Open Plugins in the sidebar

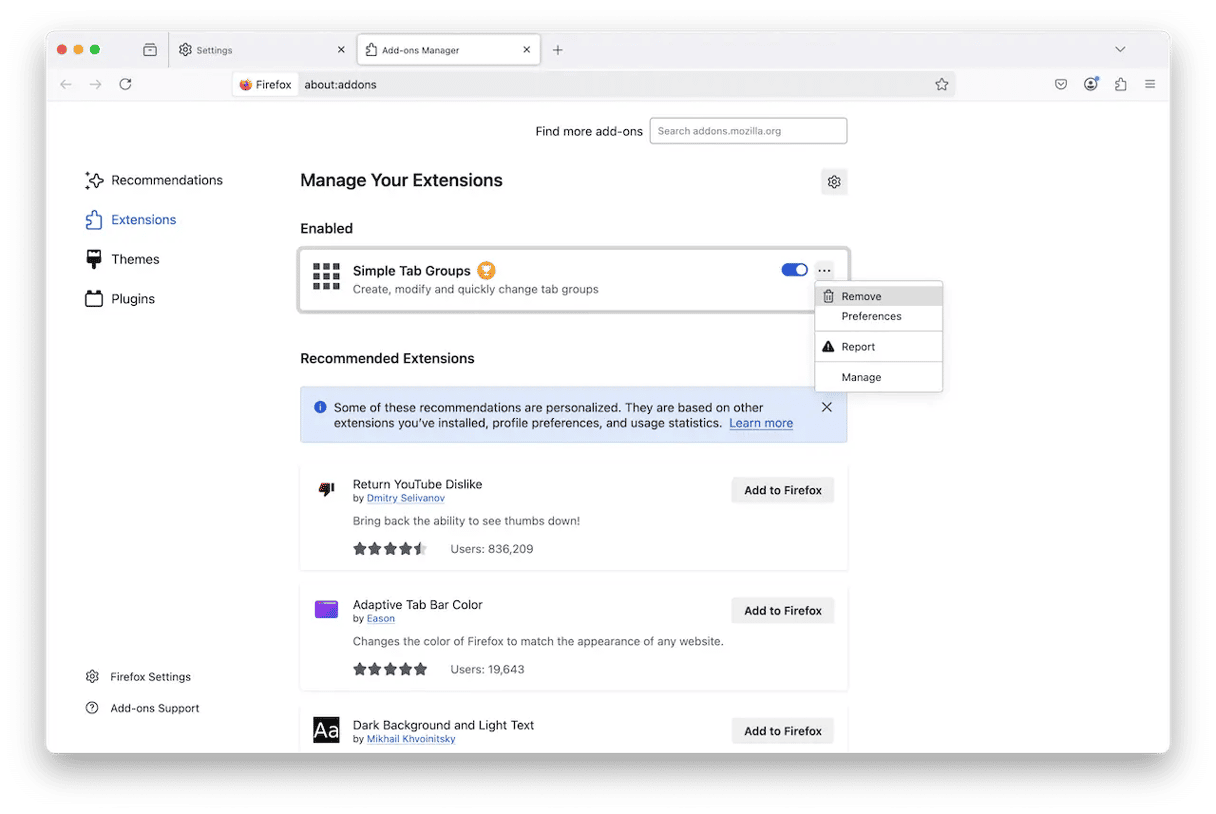pyautogui.click(x=120, y=299)
